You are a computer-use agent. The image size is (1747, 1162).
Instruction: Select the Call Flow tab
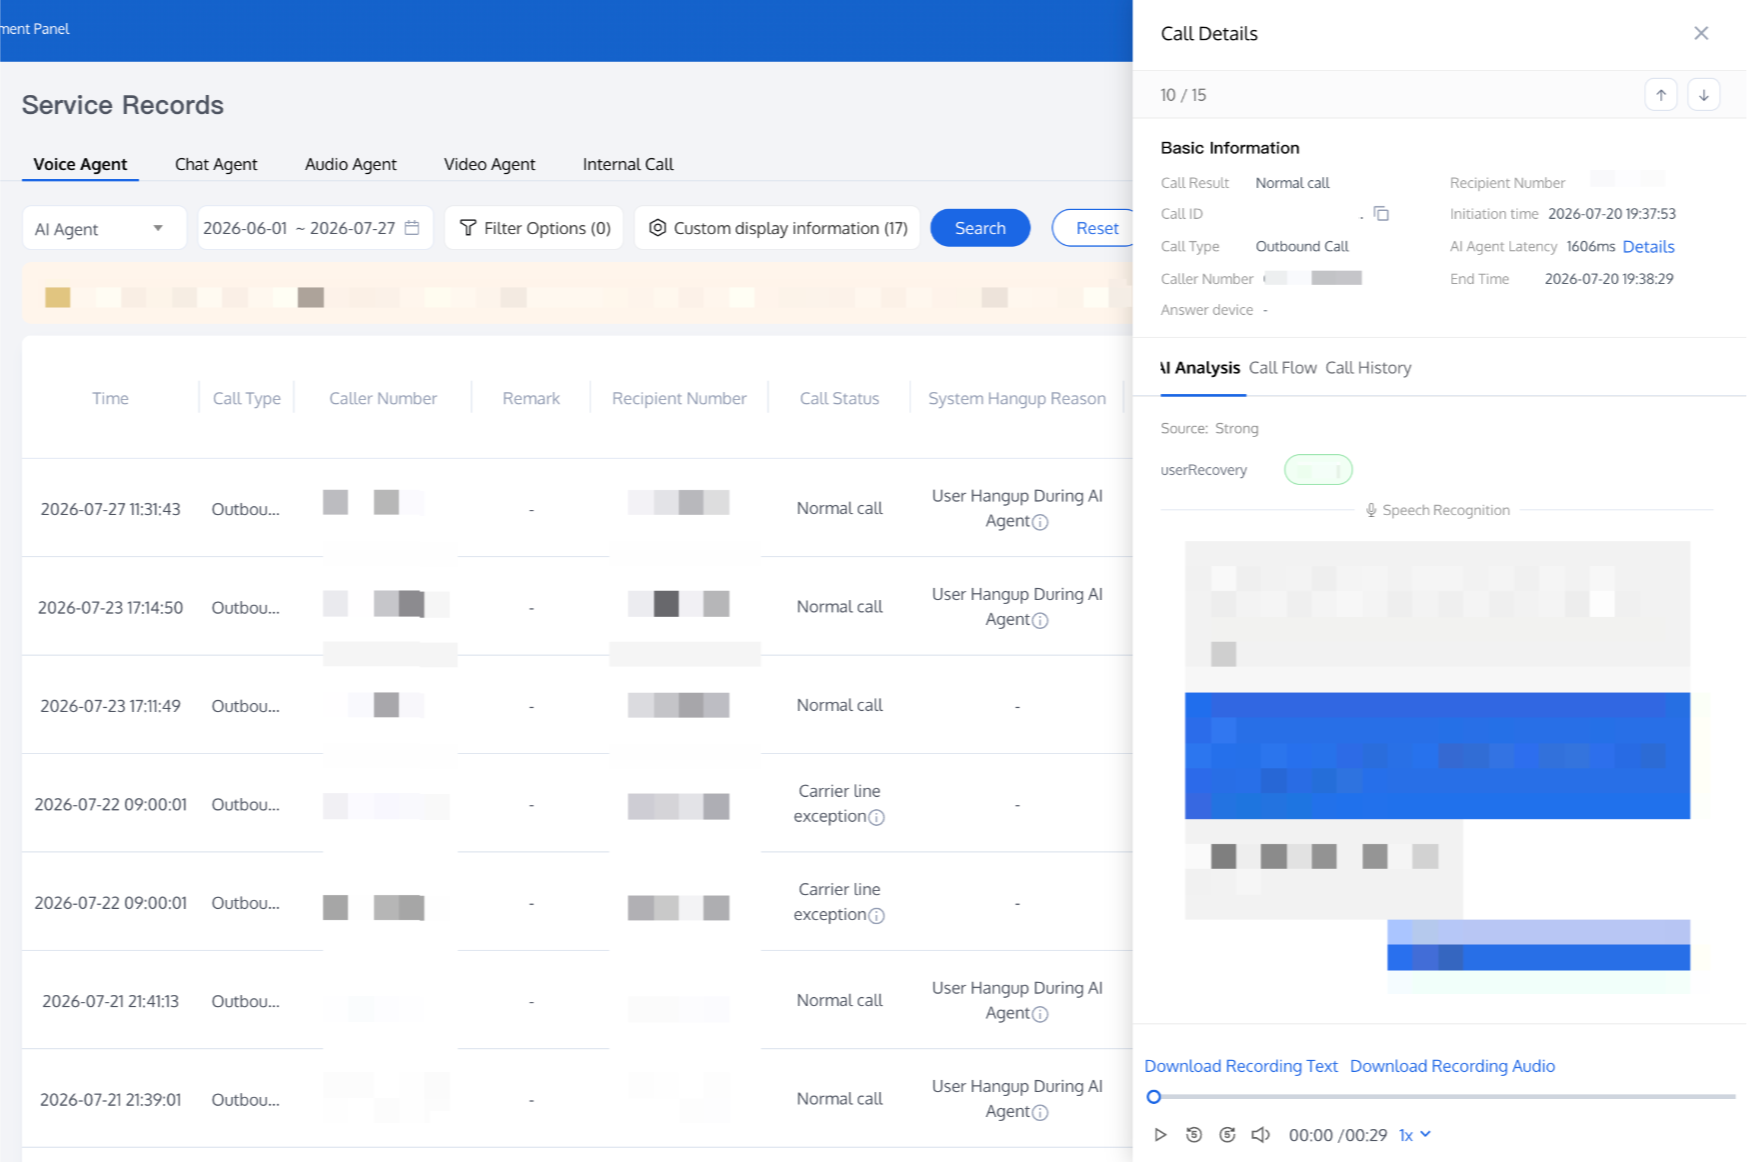1282,368
